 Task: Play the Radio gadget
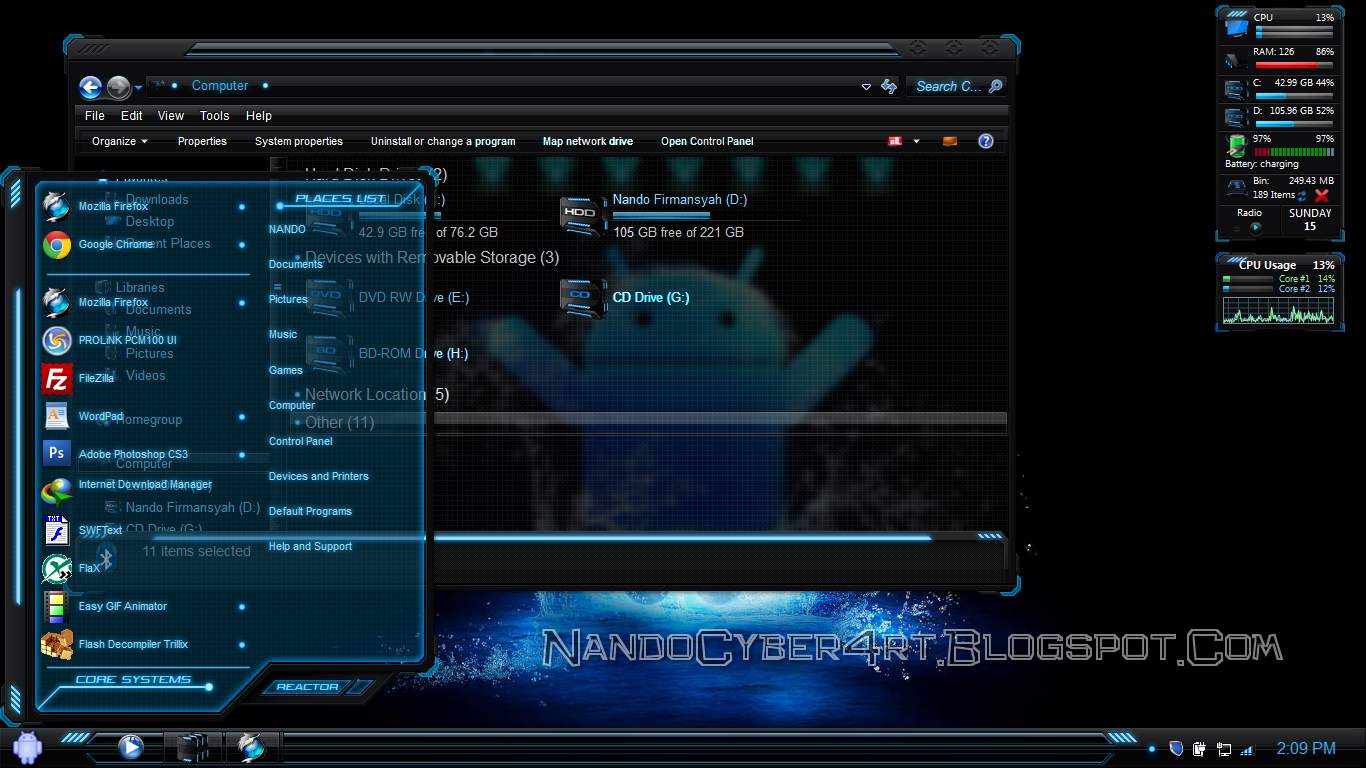coord(1255,228)
